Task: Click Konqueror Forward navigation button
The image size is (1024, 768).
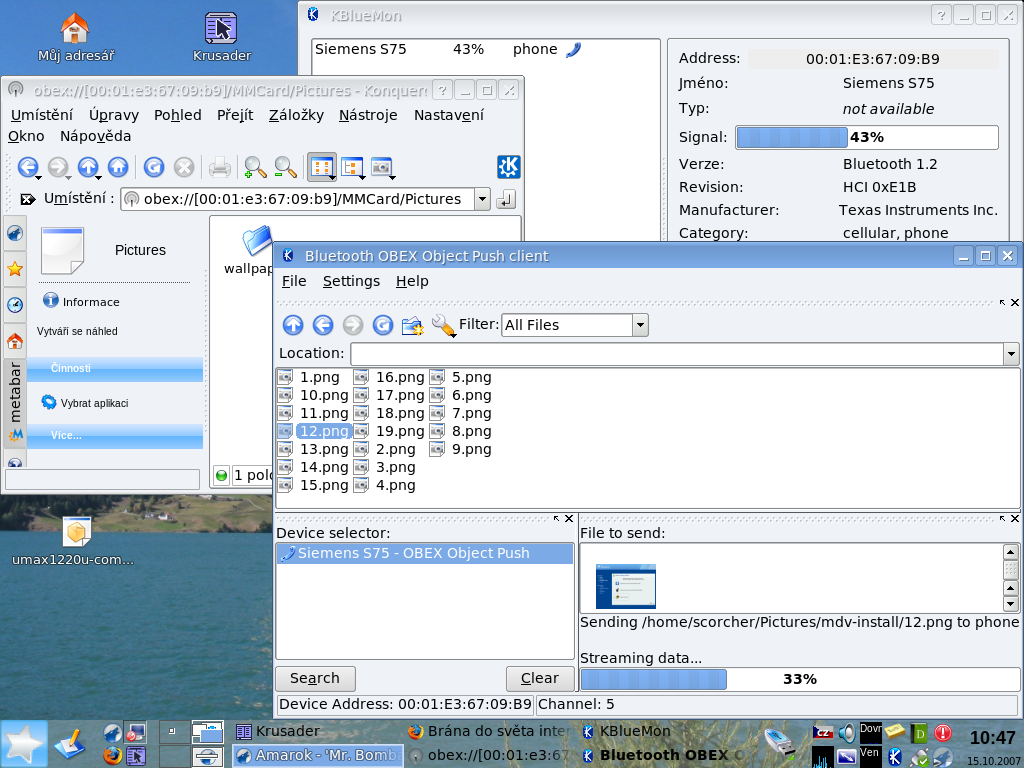Action: point(57,167)
